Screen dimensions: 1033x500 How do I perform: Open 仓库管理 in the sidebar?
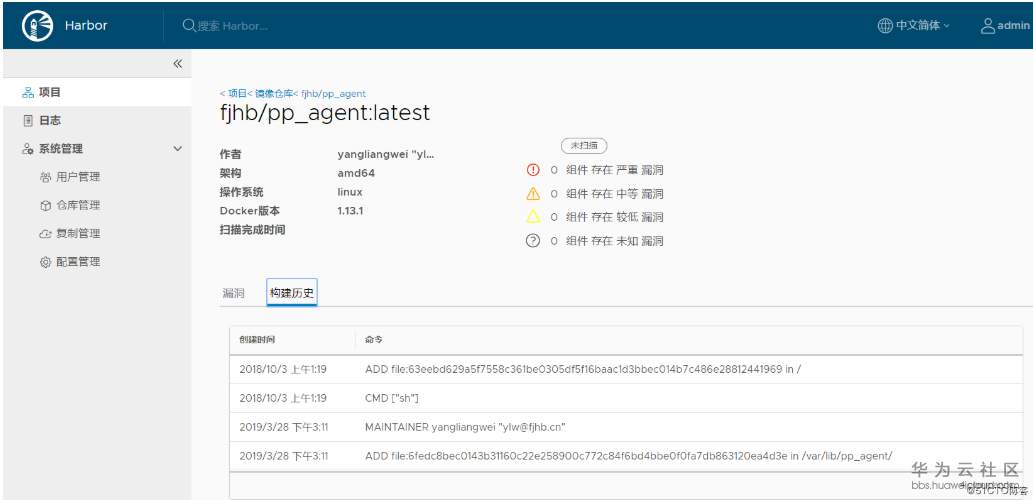78,205
